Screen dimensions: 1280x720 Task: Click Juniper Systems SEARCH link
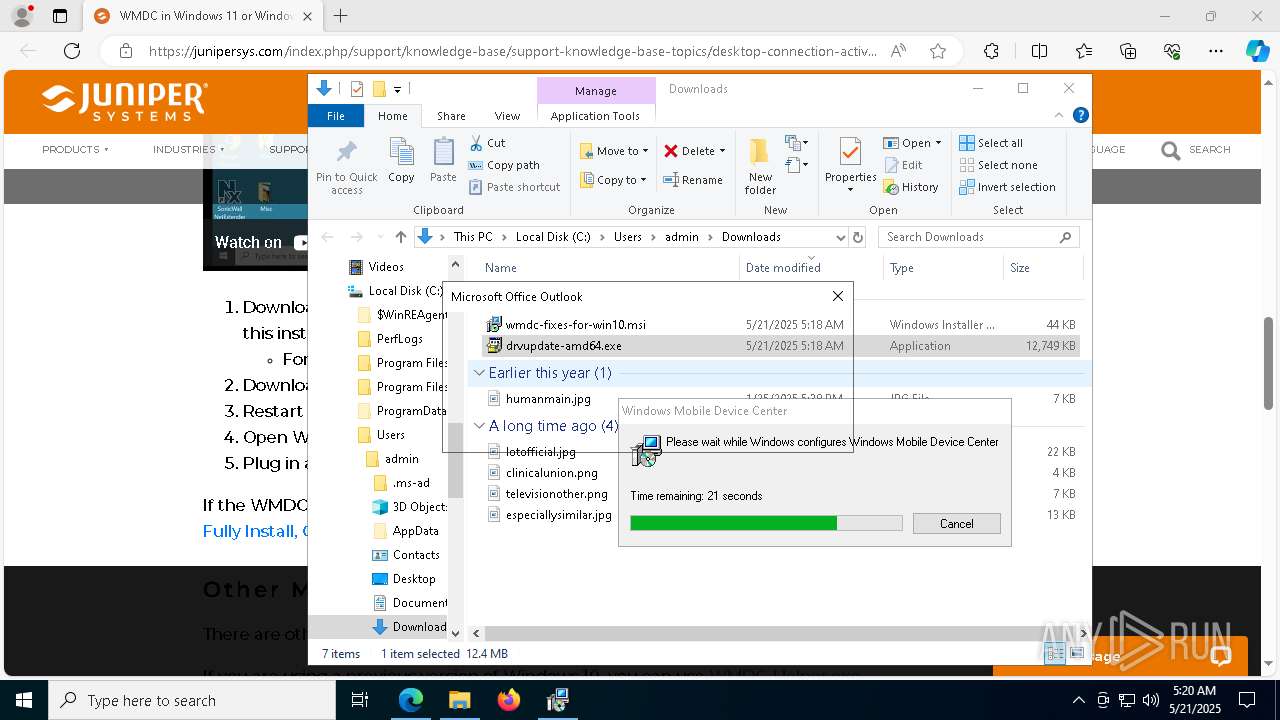(x=1196, y=150)
